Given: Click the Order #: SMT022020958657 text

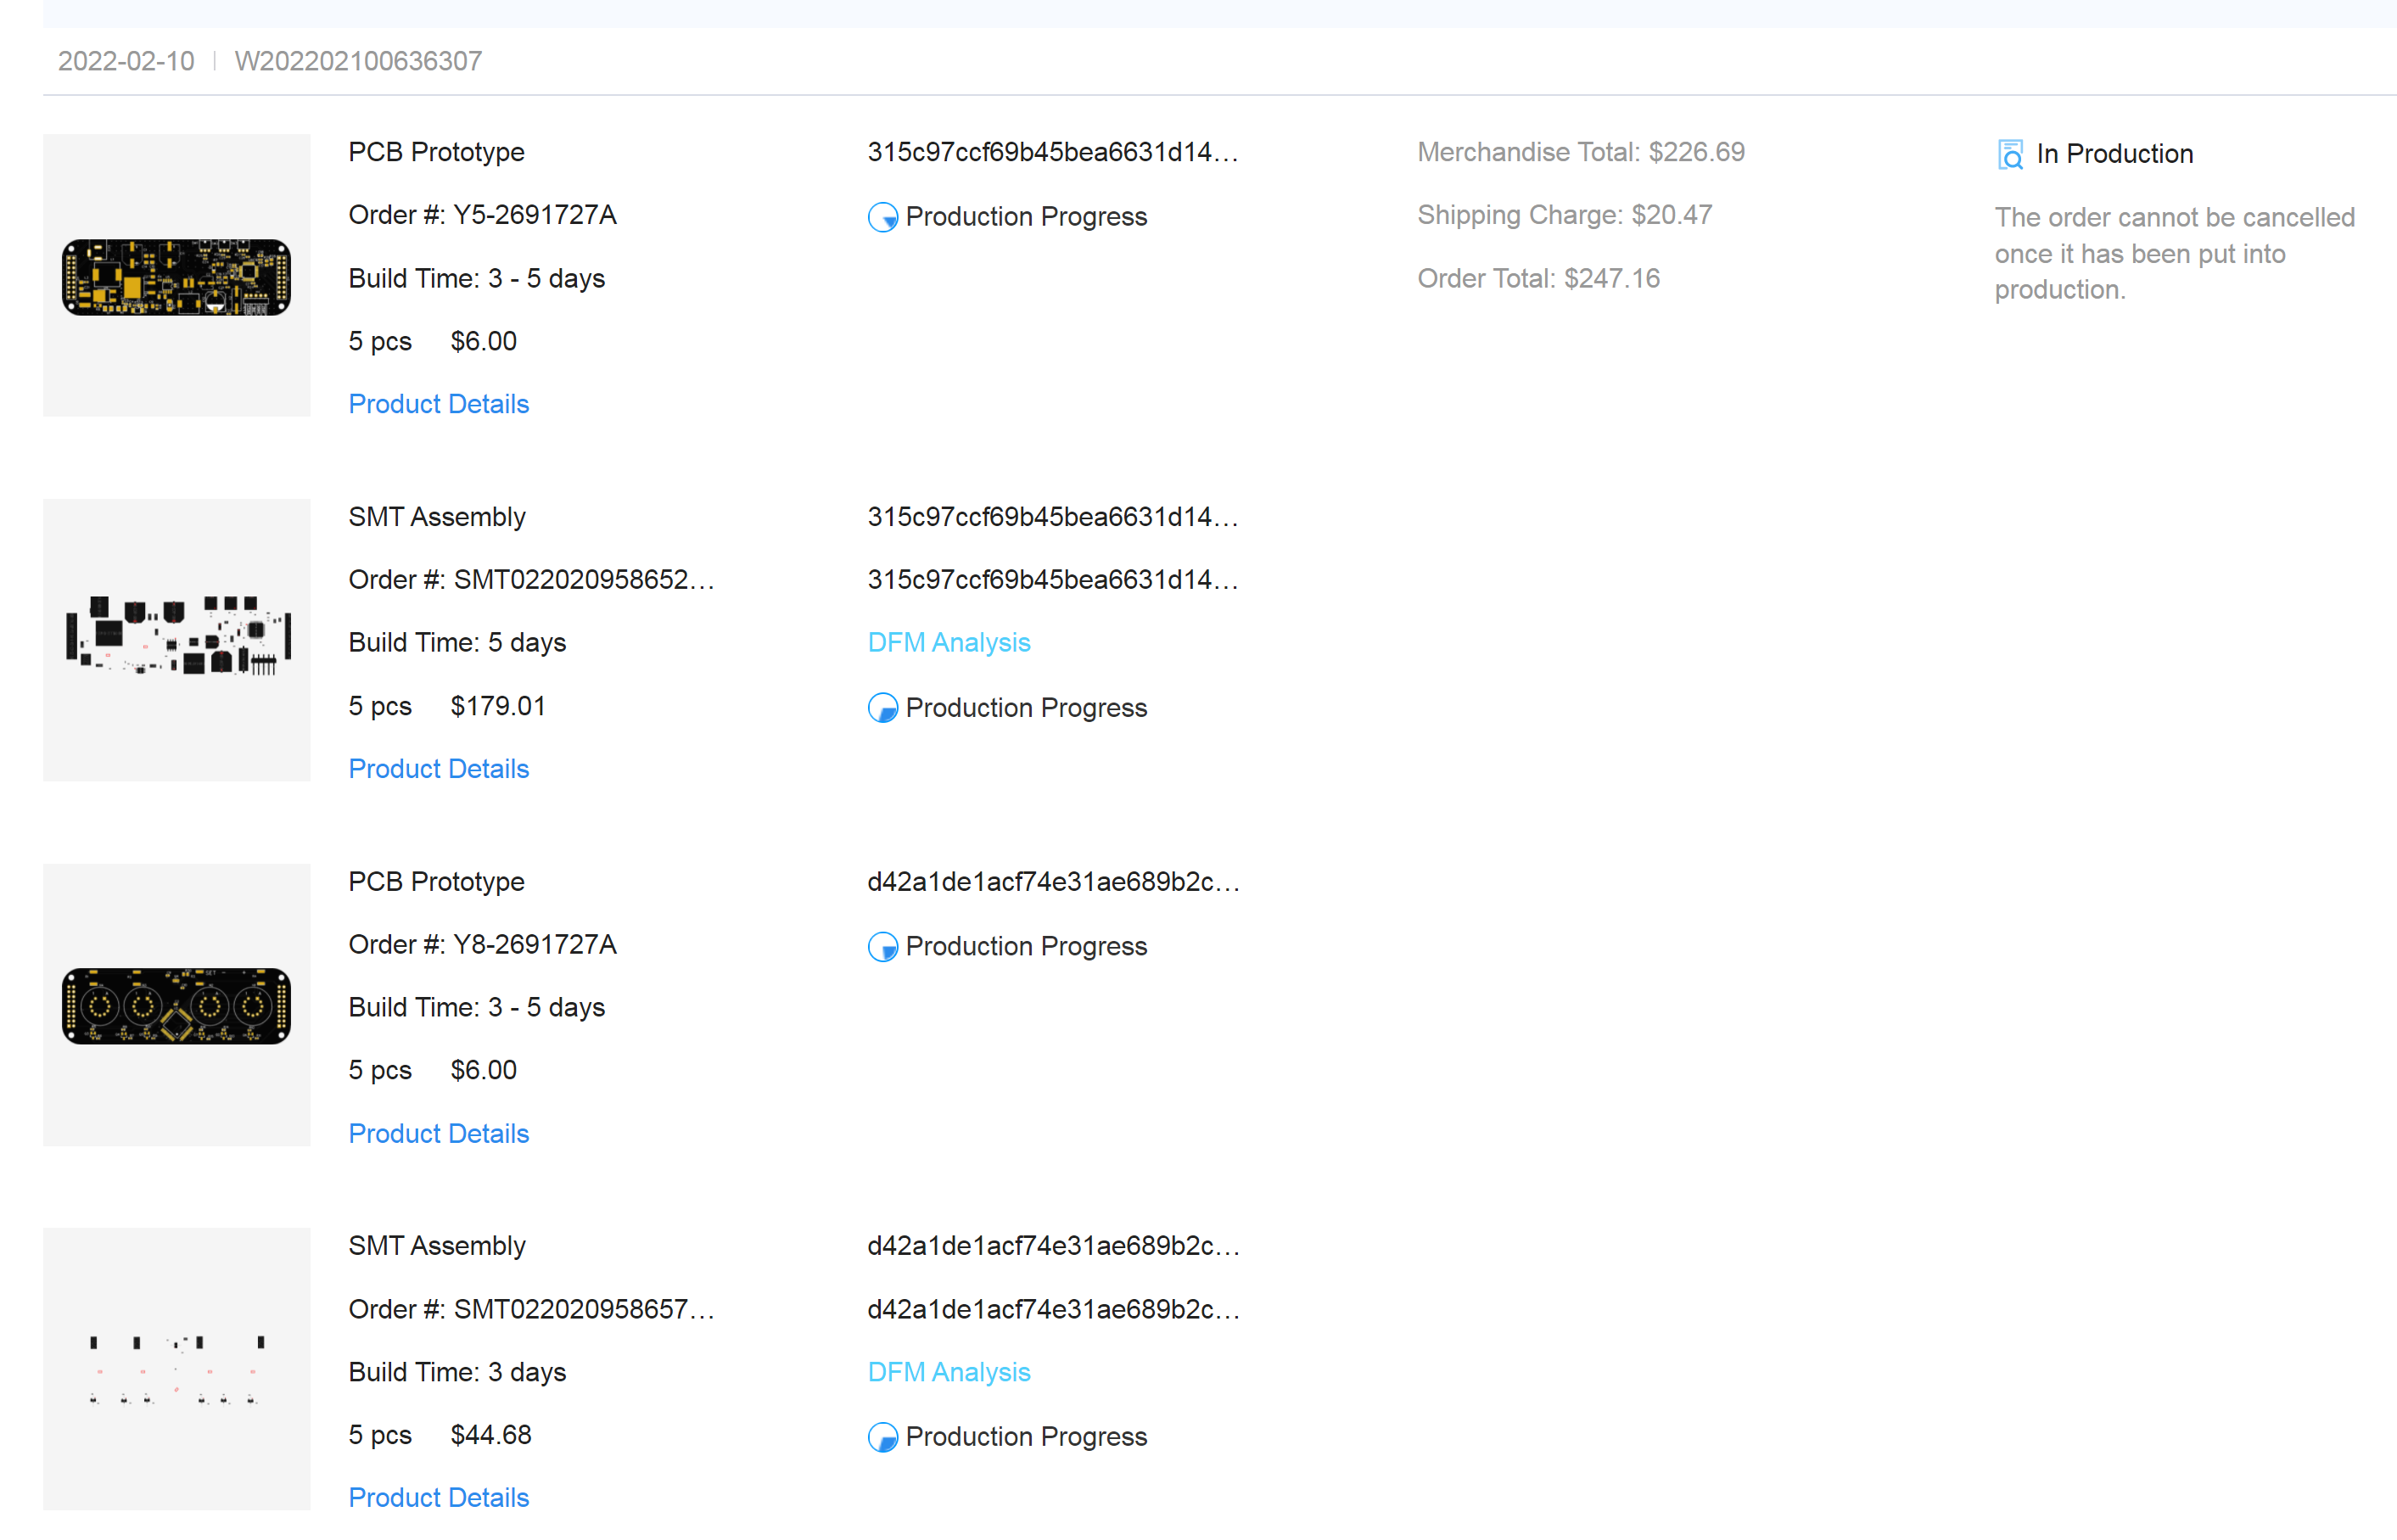Looking at the screenshot, I should point(531,1310).
